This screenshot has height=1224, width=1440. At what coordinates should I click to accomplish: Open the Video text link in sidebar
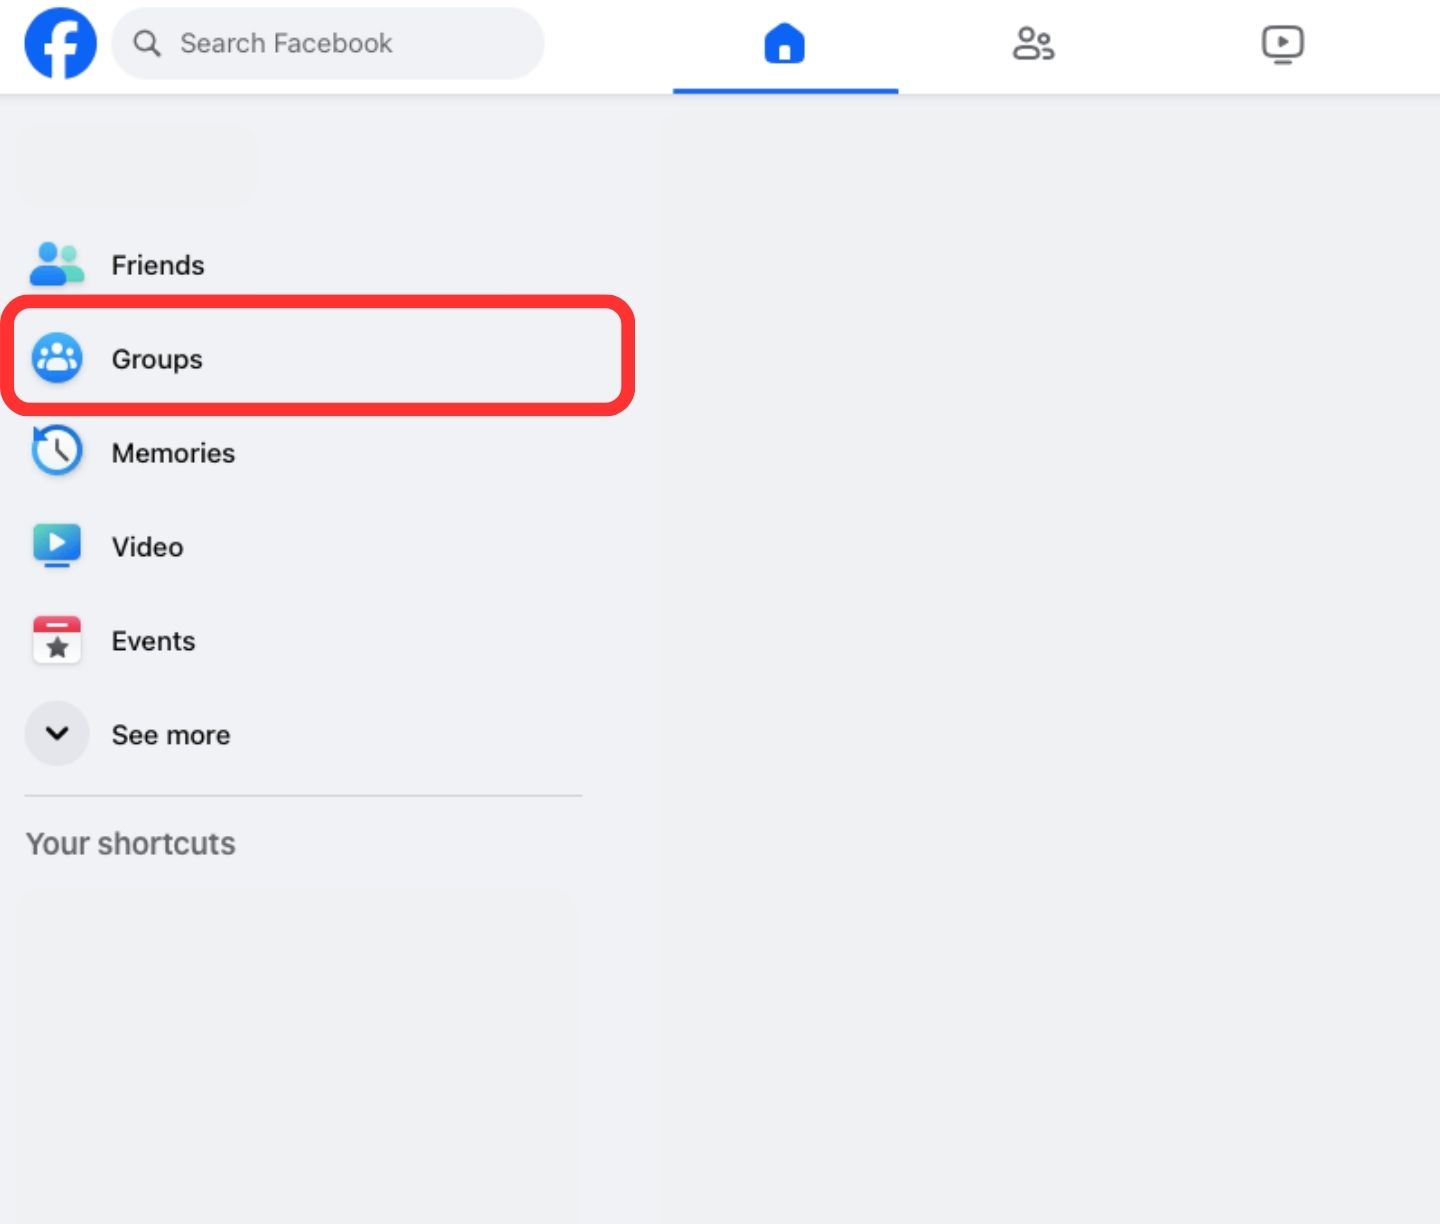coord(147,547)
